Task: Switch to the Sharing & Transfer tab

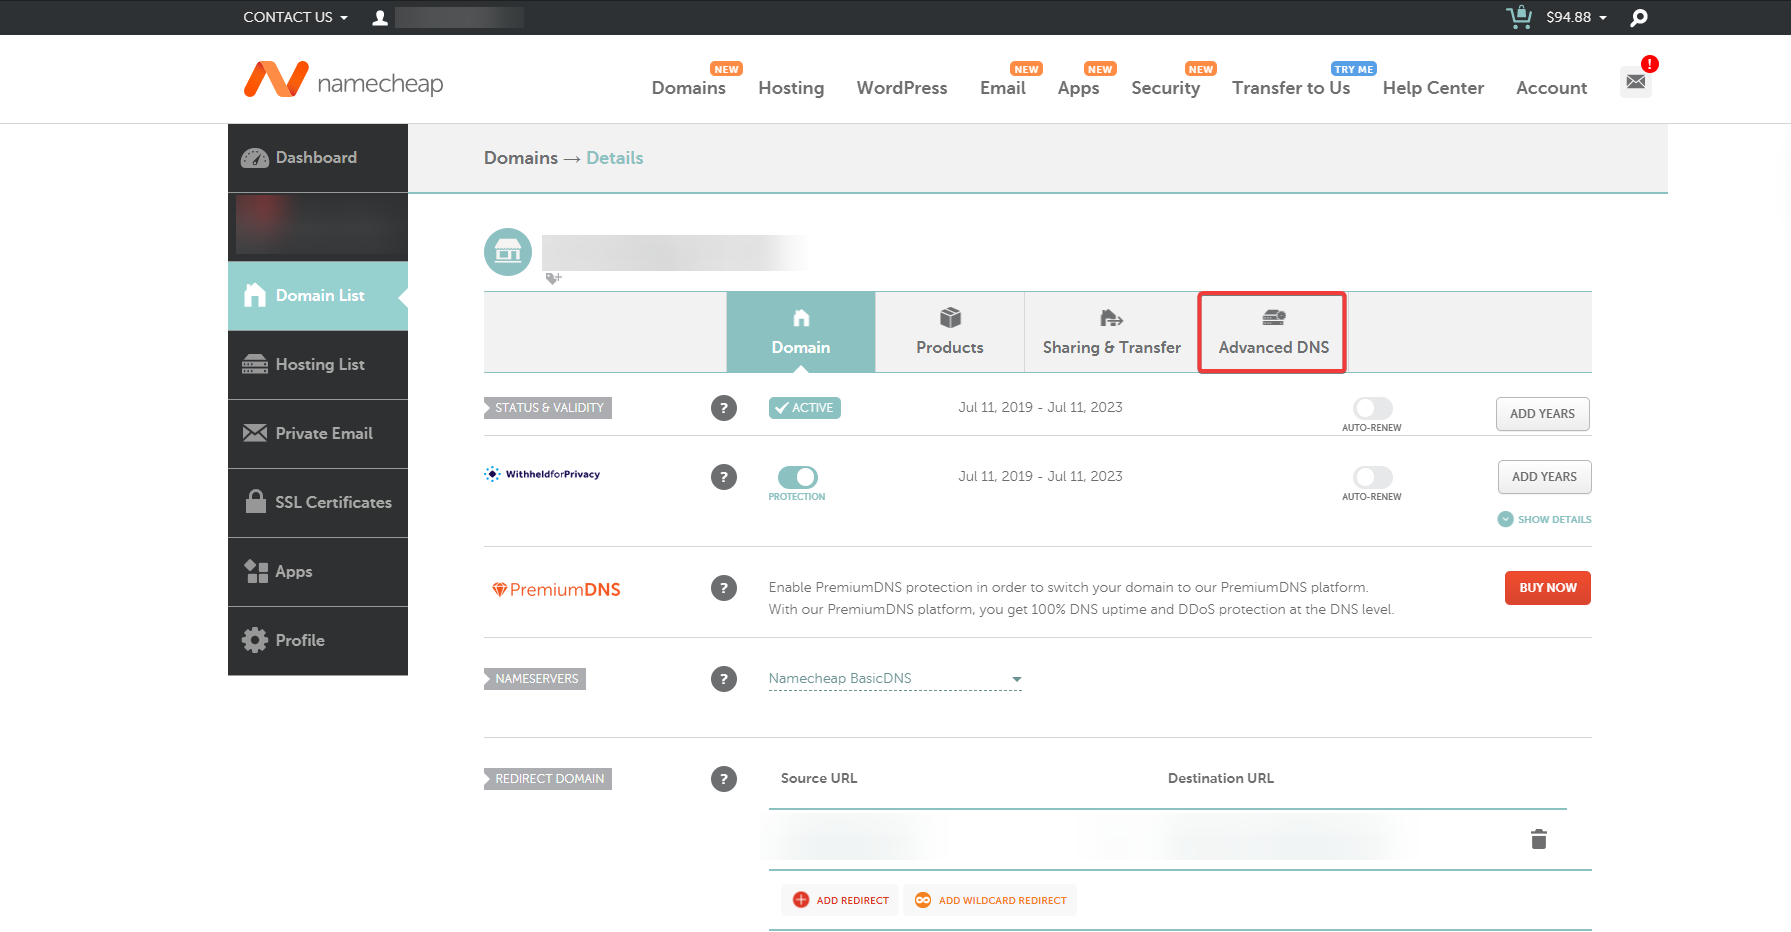Action: (1112, 332)
